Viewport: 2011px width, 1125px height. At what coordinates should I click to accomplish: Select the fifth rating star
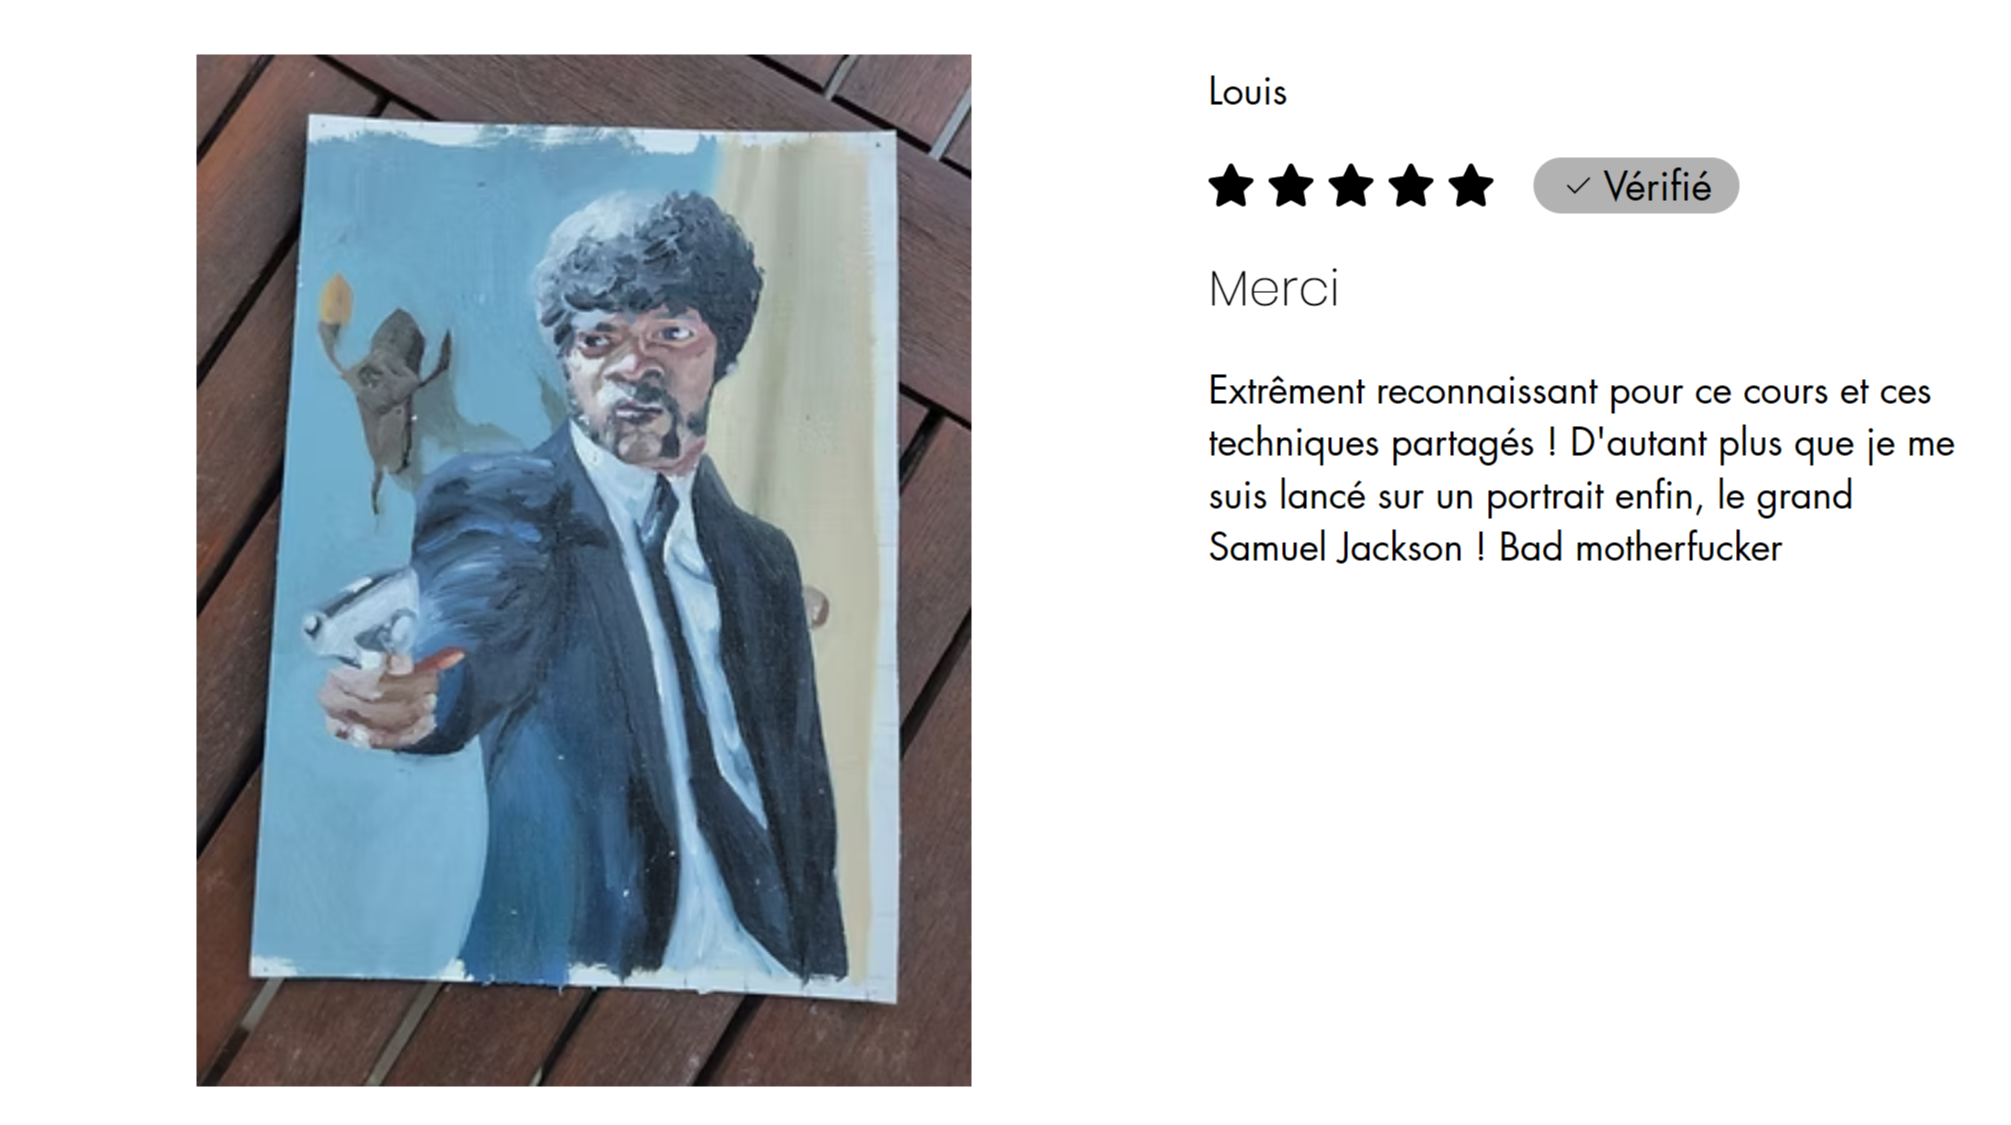point(1471,186)
